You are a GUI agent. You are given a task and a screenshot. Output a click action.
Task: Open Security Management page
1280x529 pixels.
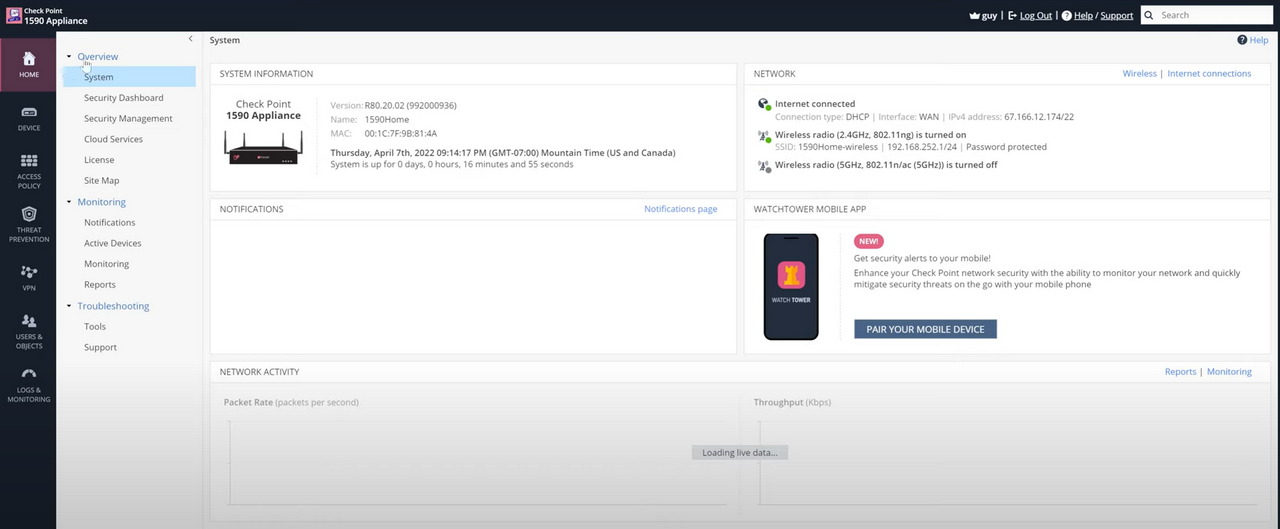coord(128,118)
